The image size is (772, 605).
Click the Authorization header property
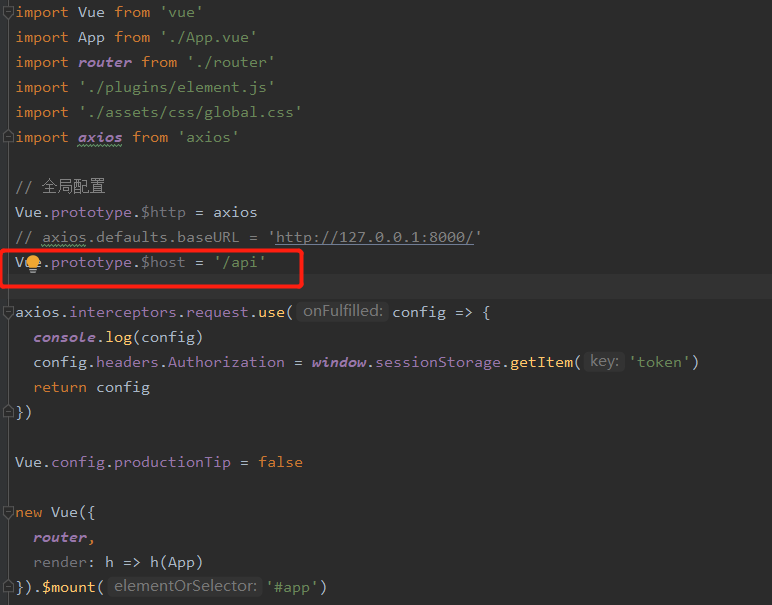(x=226, y=362)
